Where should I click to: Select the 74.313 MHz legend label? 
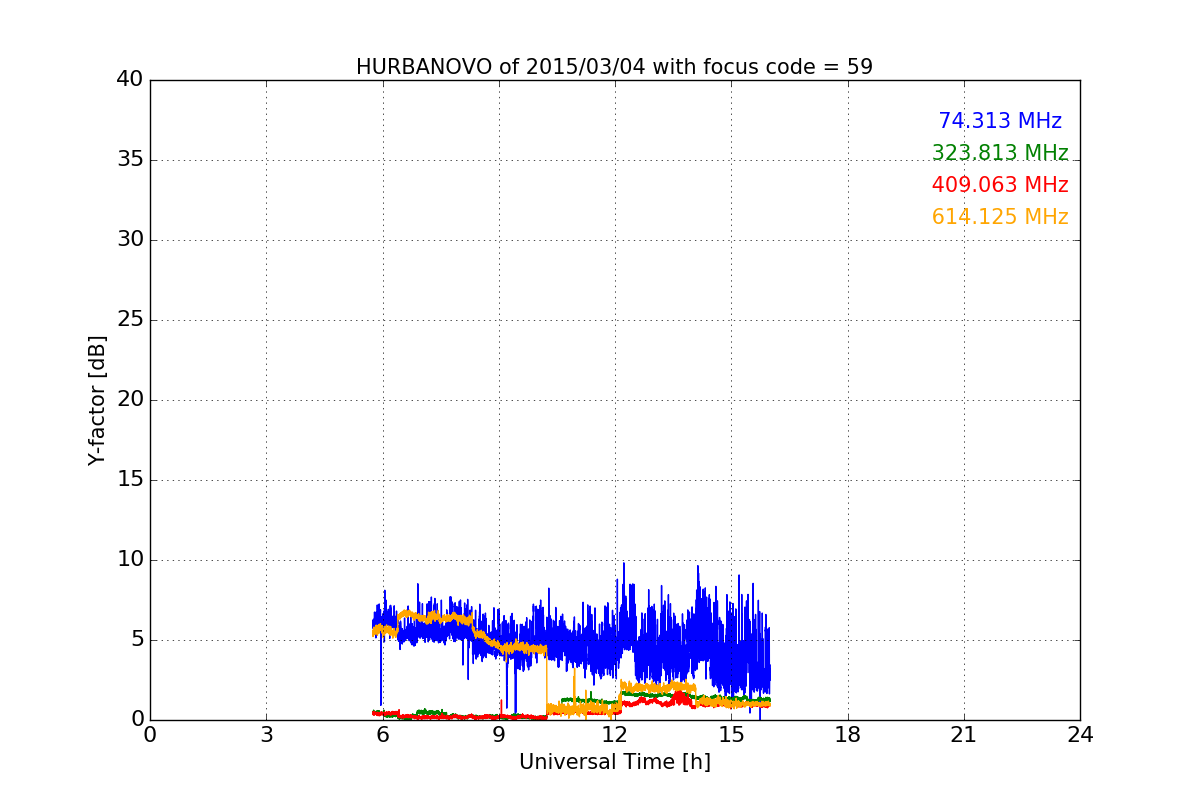(1000, 121)
